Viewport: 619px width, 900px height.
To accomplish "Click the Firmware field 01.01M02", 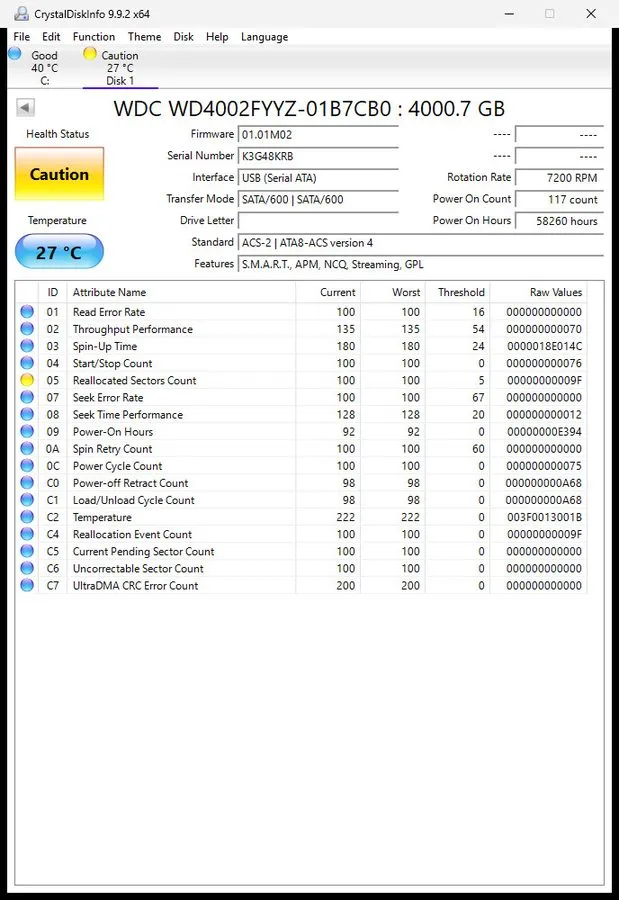I will 318,135.
